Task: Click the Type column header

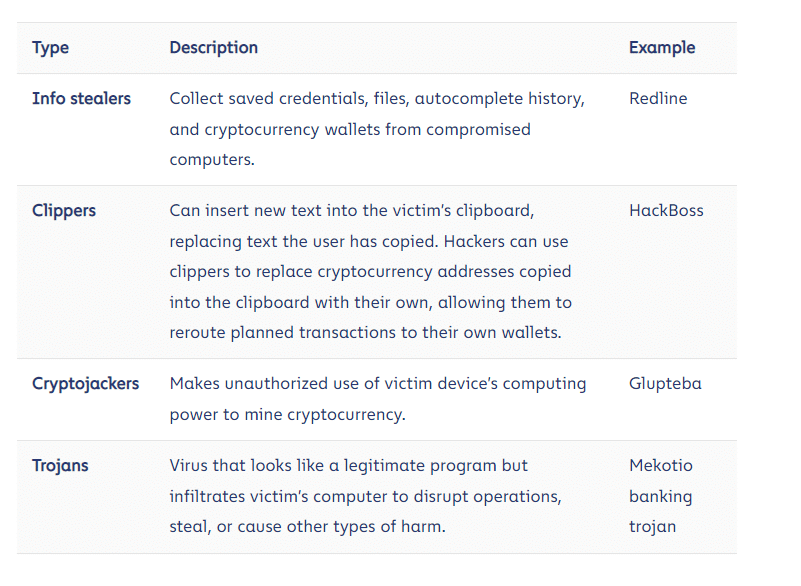Action: pos(50,48)
